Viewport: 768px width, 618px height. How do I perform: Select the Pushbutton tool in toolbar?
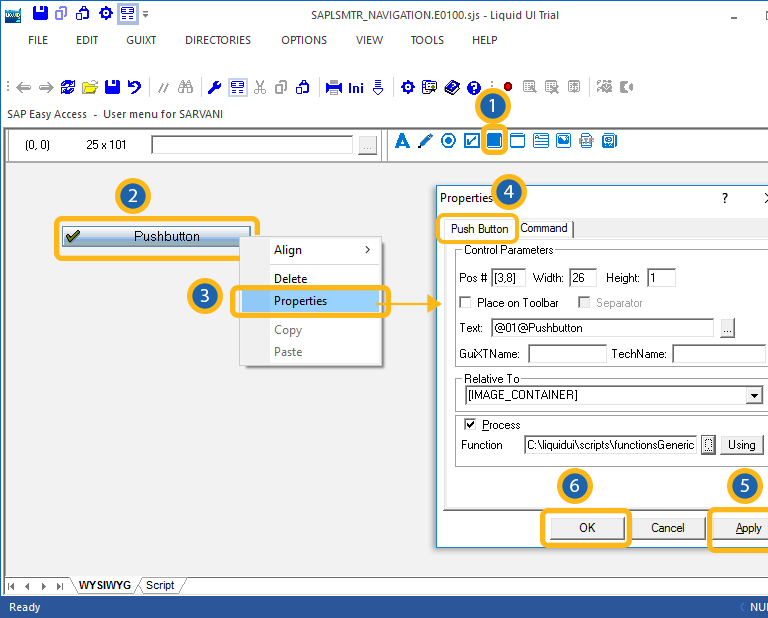pos(493,141)
